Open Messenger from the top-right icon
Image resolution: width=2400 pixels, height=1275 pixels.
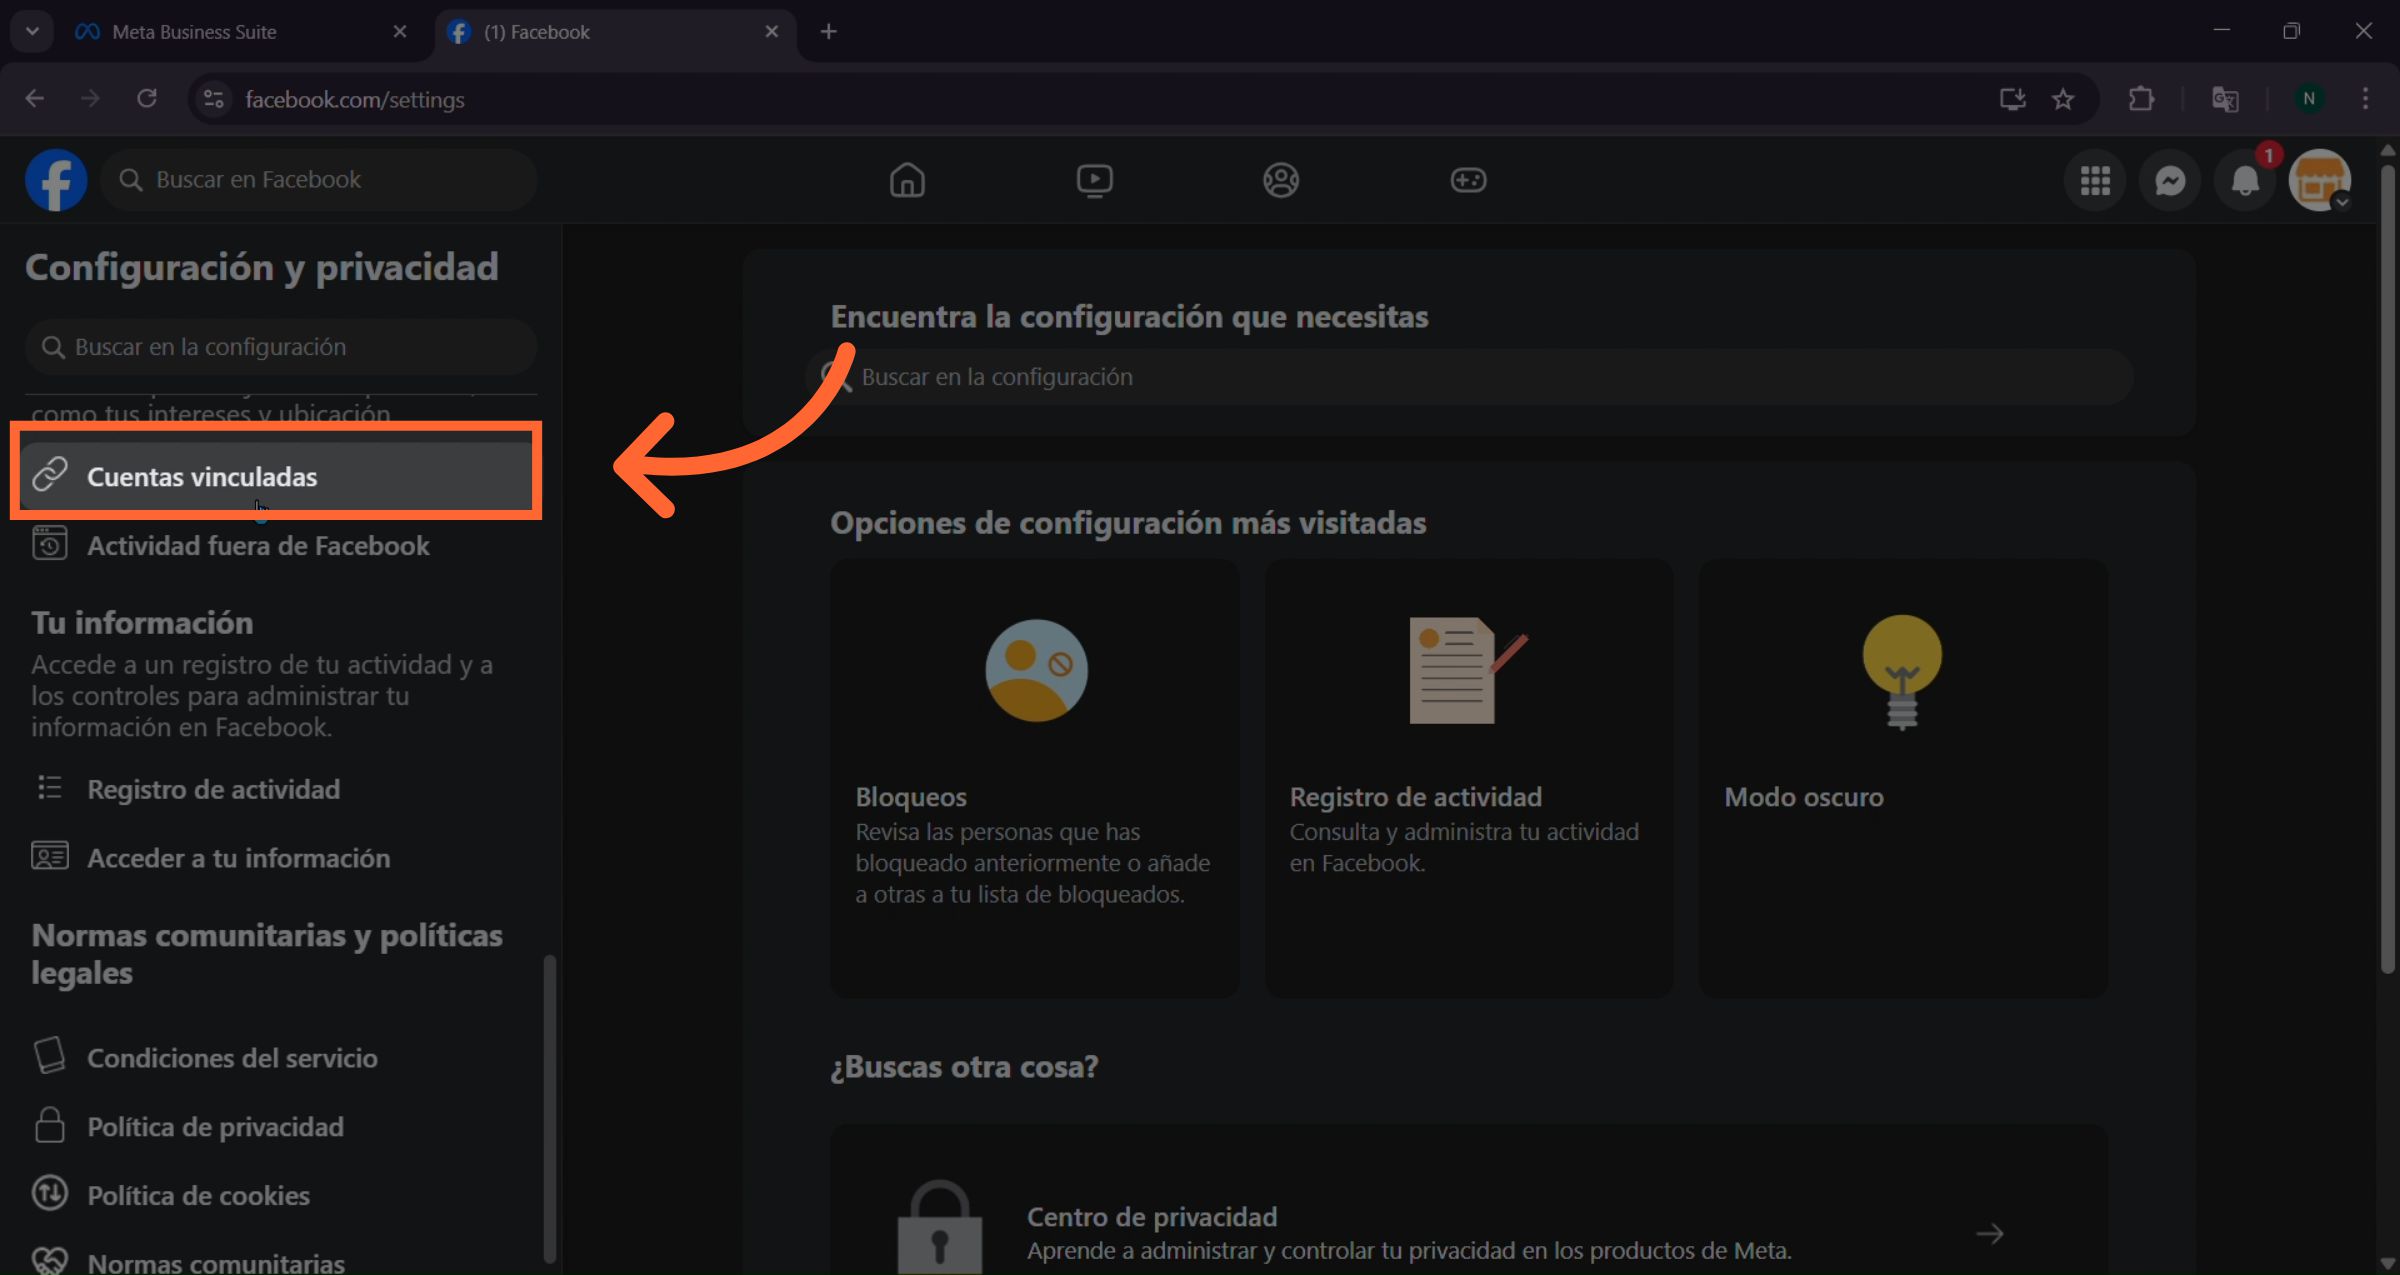click(x=2169, y=180)
